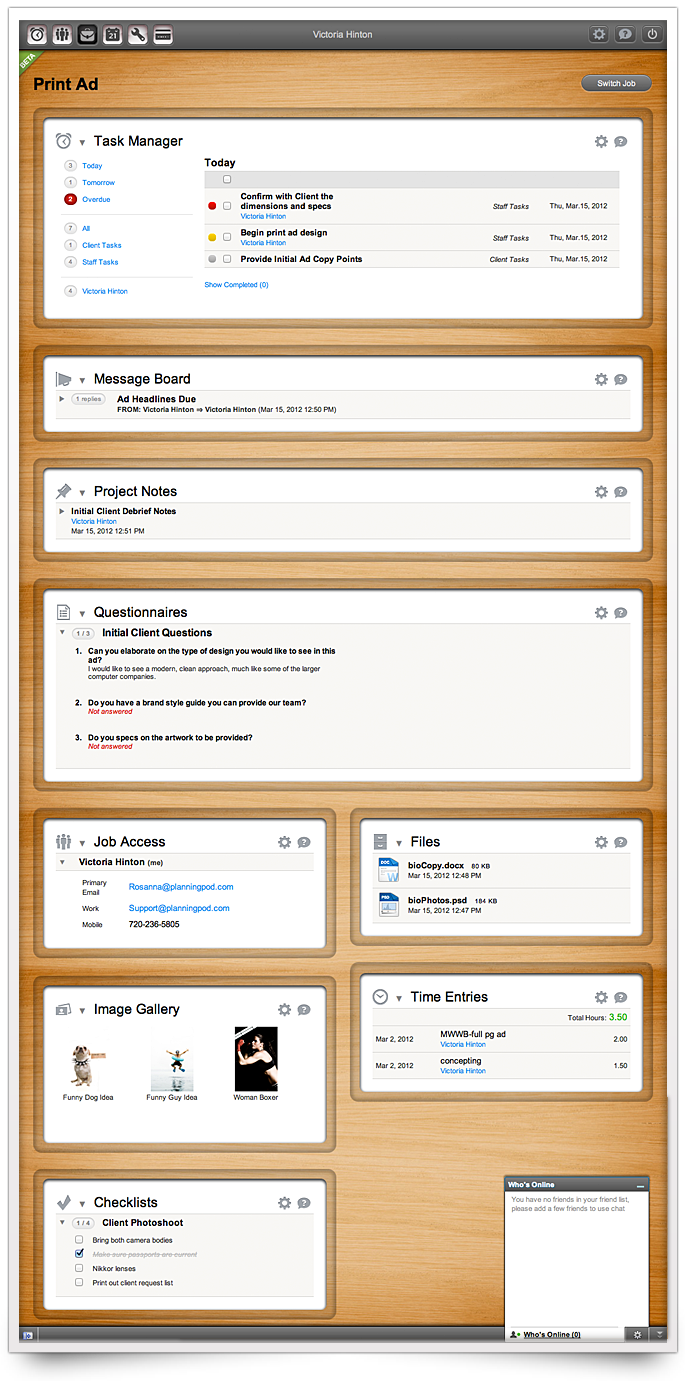The width and height of the screenshot is (685, 1381).
Task: Open Image Gallery panel settings gear
Action: [284, 1010]
